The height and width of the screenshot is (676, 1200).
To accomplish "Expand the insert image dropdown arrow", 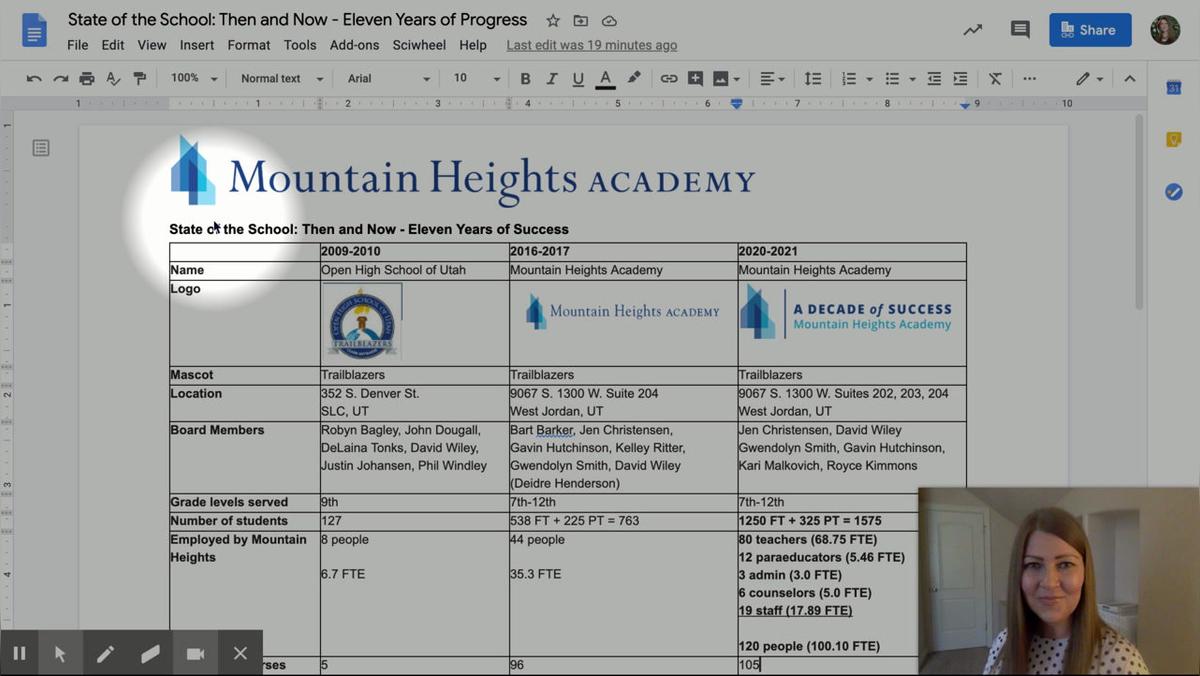I will point(737,79).
